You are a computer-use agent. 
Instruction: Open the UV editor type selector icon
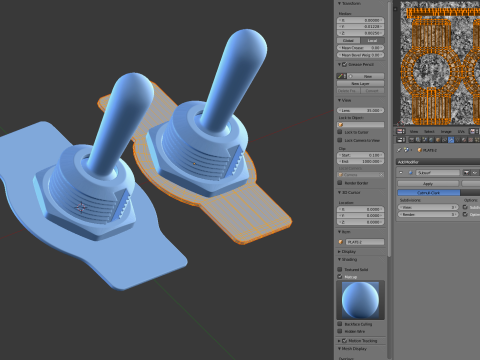click(x=401, y=131)
